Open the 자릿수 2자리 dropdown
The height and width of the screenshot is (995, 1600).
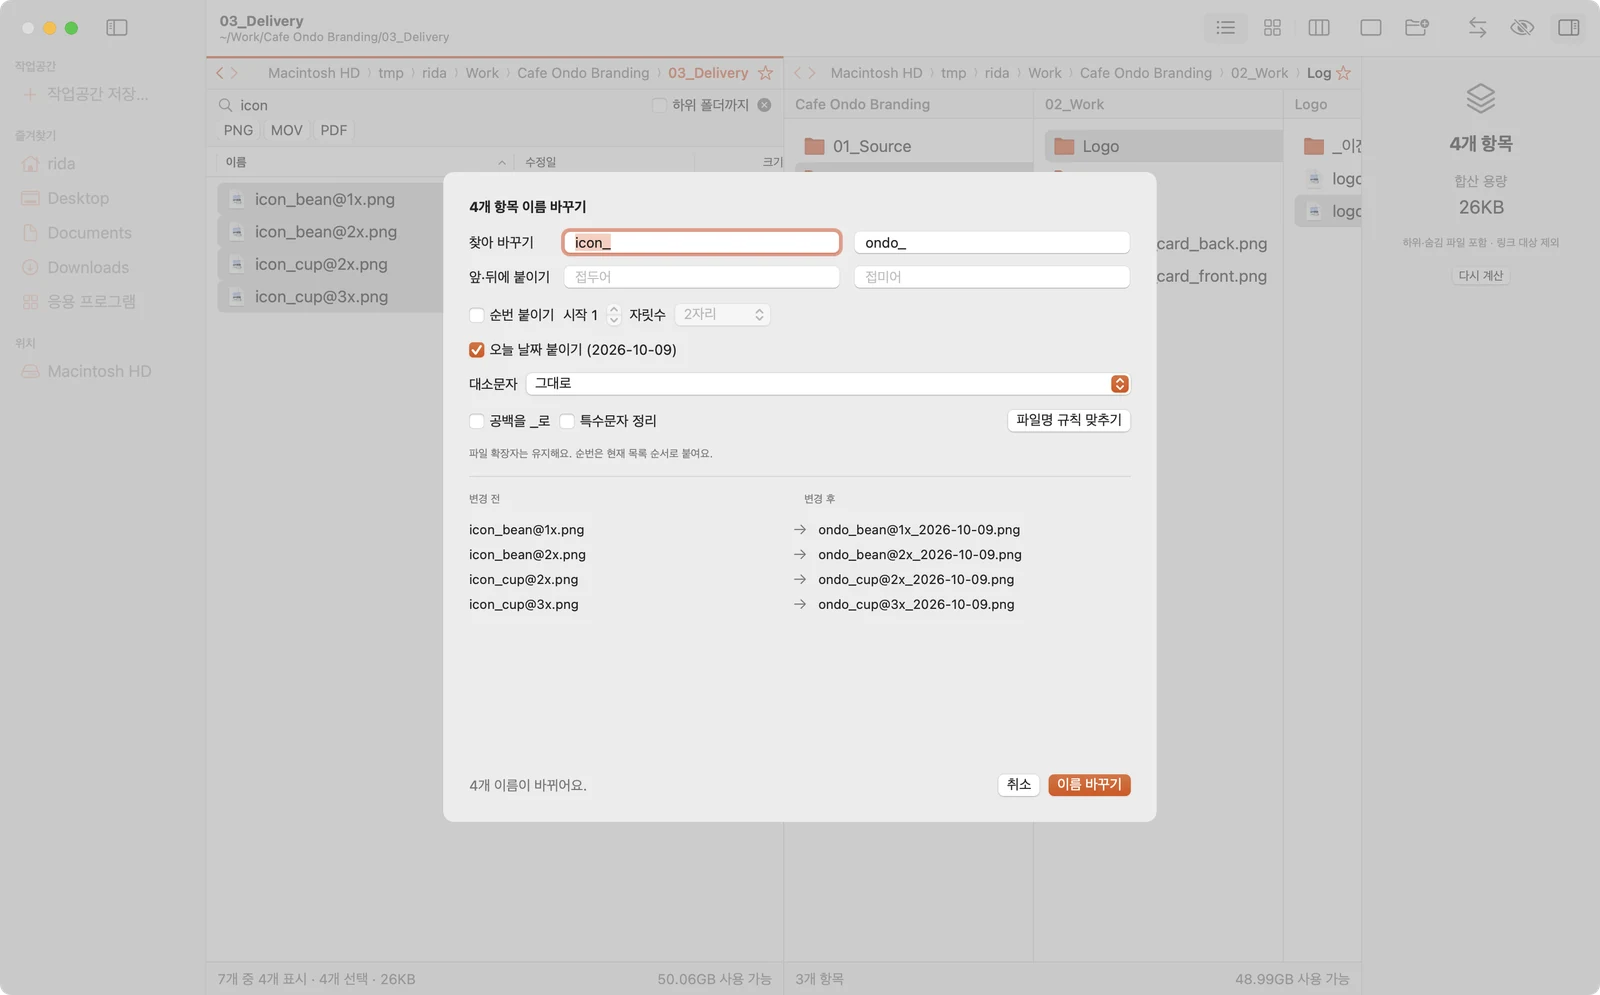pos(723,315)
